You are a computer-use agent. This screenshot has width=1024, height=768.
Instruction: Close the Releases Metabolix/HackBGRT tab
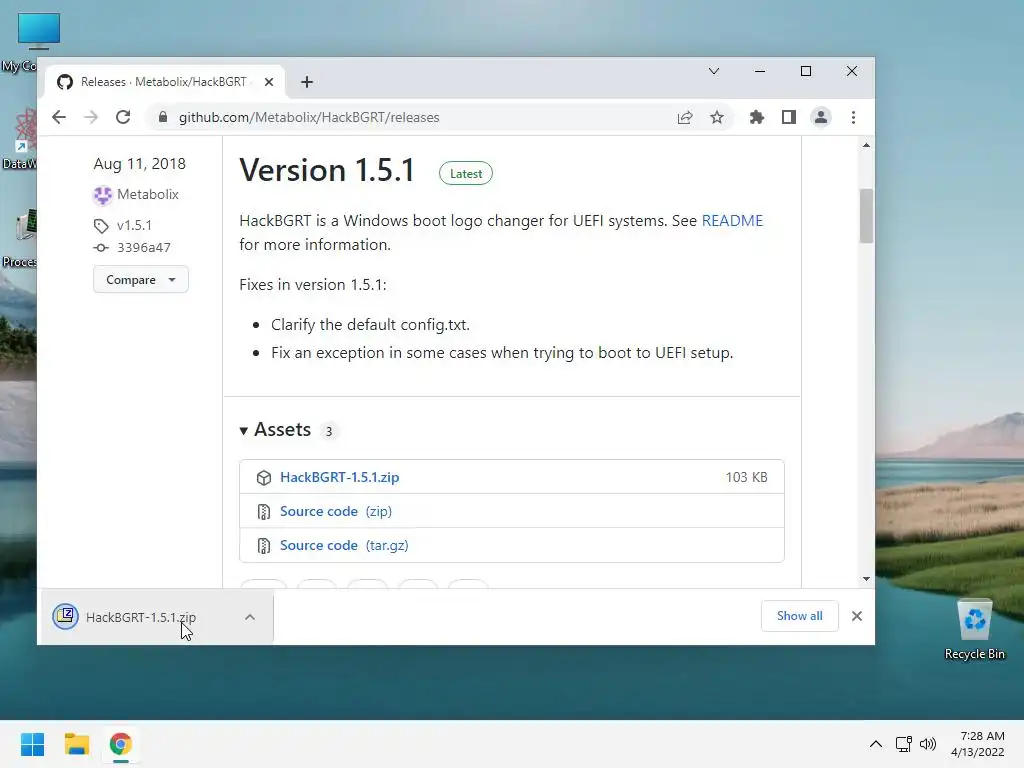click(x=269, y=82)
